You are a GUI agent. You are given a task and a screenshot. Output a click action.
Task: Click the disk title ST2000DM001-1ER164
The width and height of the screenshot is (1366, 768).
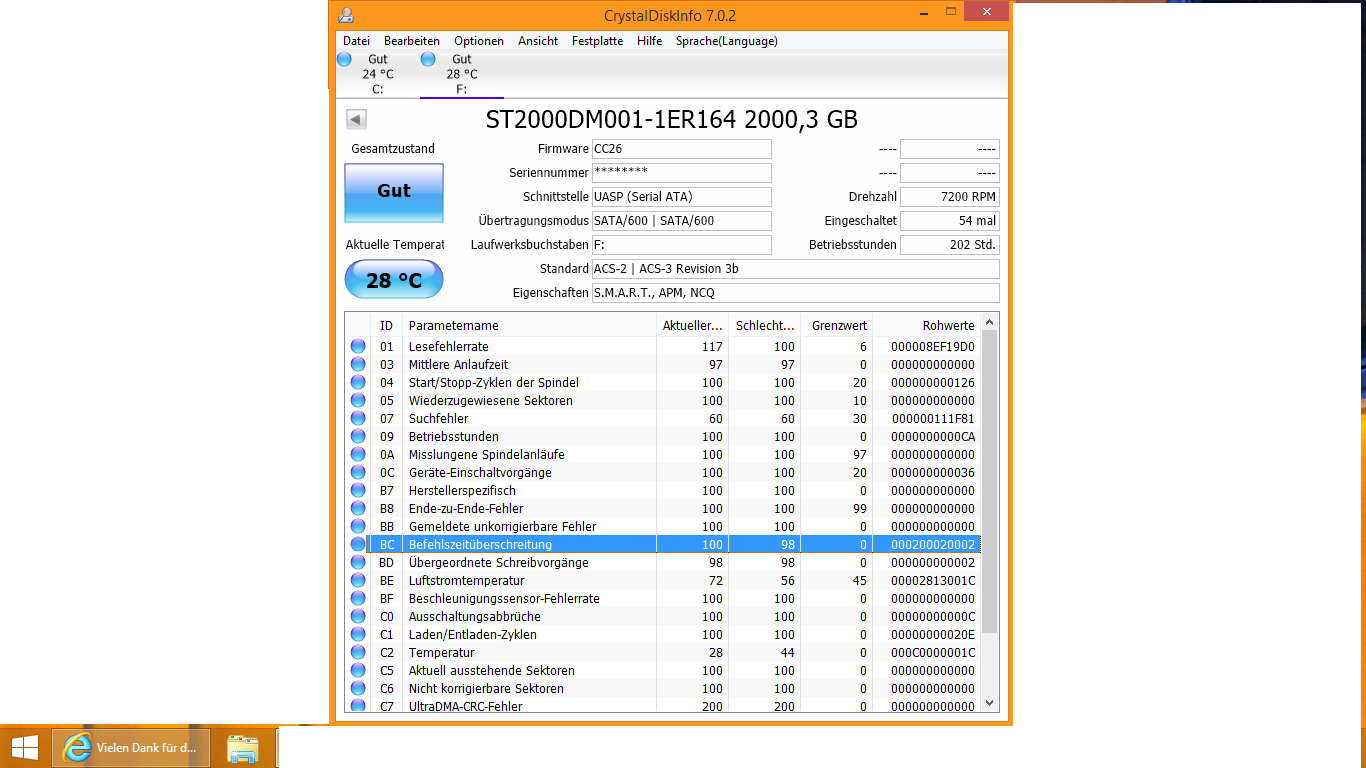coord(672,119)
